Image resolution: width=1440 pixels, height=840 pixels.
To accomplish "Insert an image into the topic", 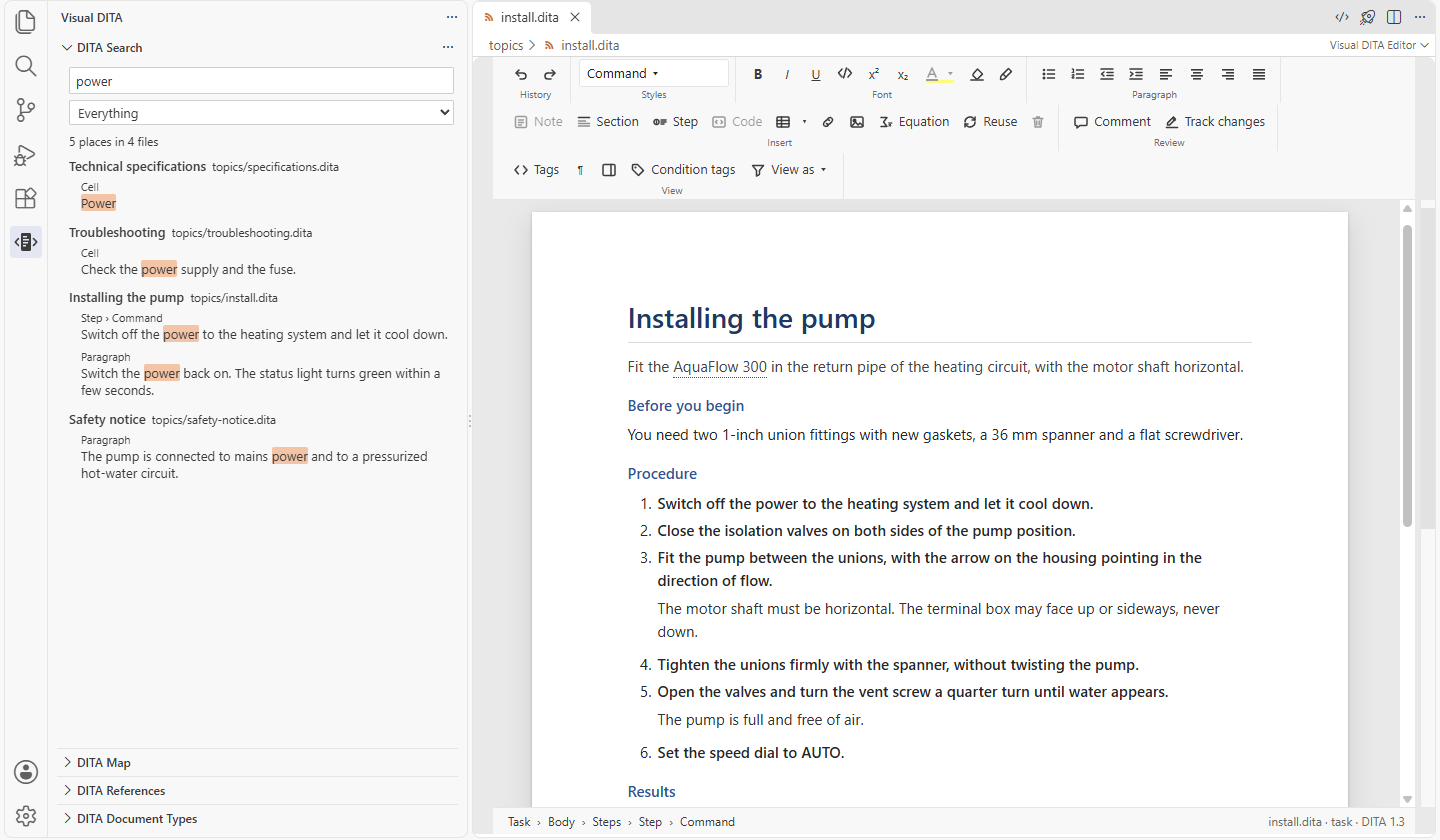I will click(857, 122).
